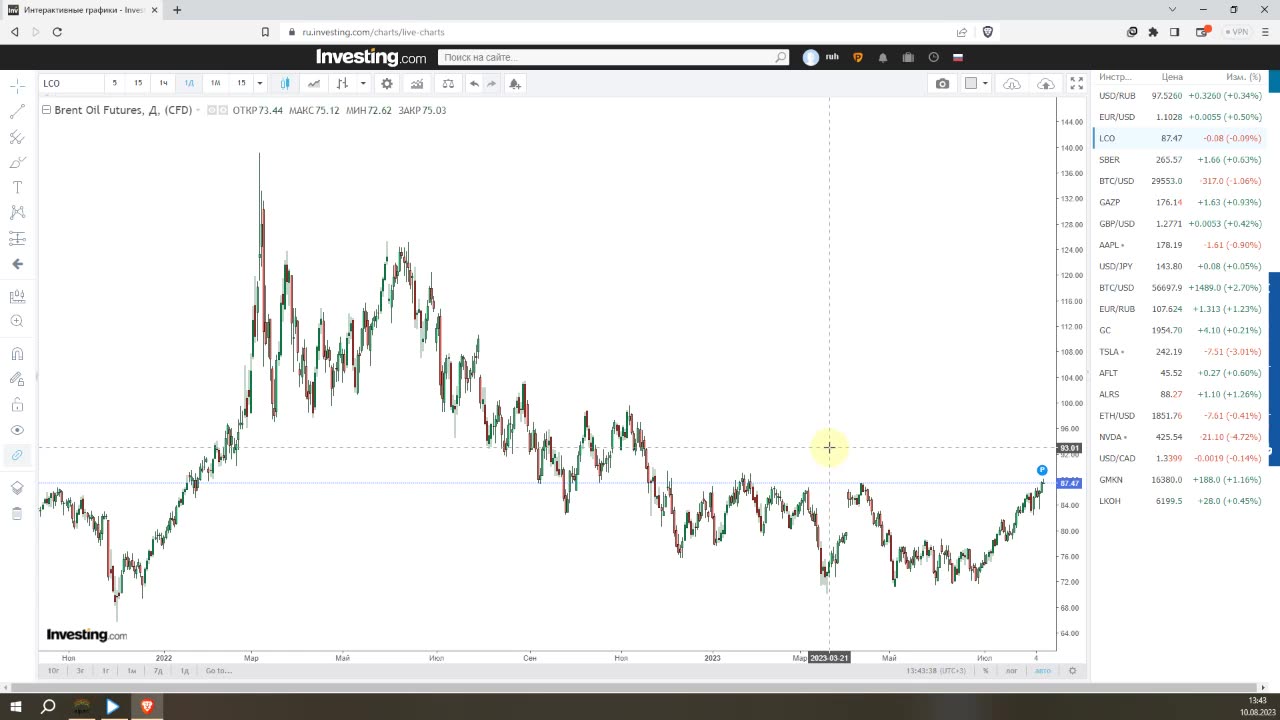Select bar chart style icon
Image resolution: width=1280 pixels, height=720 pixels.
(x=343, y=83)
